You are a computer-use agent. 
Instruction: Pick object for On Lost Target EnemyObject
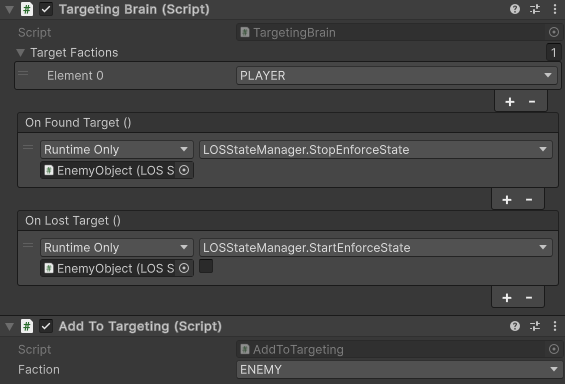184,268
